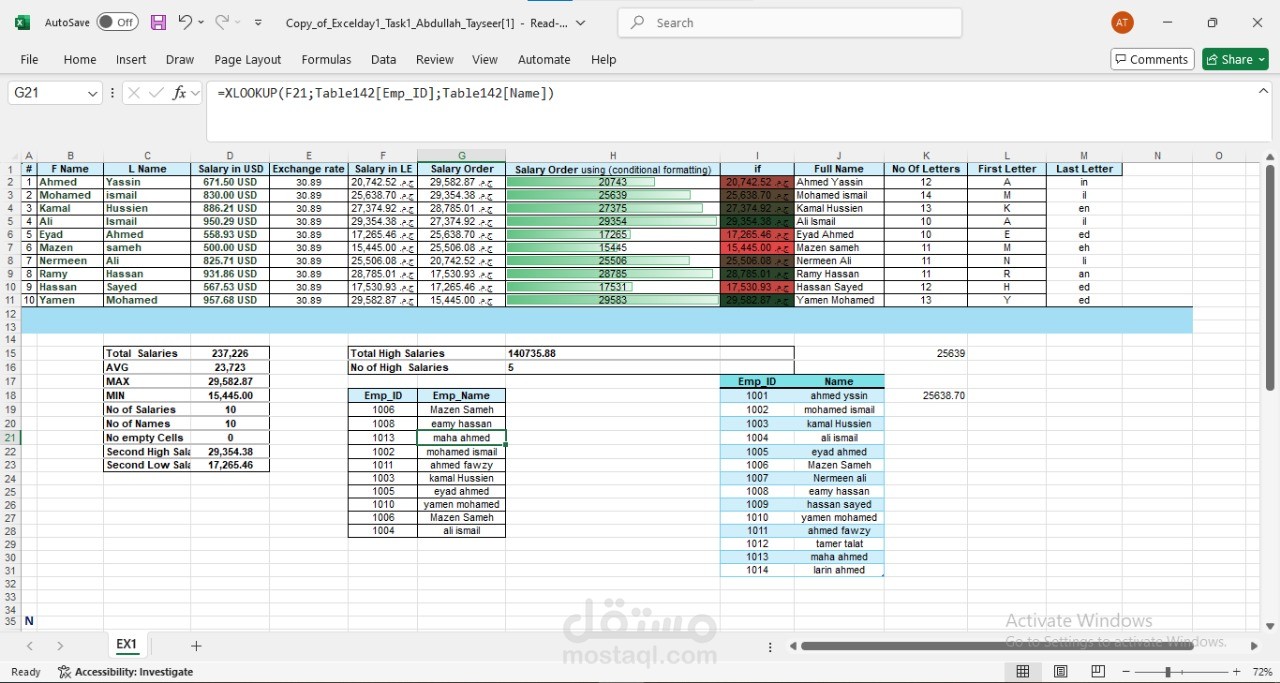
Task: Click the 'Second High Sala' label cell
Action: point(147,452)
